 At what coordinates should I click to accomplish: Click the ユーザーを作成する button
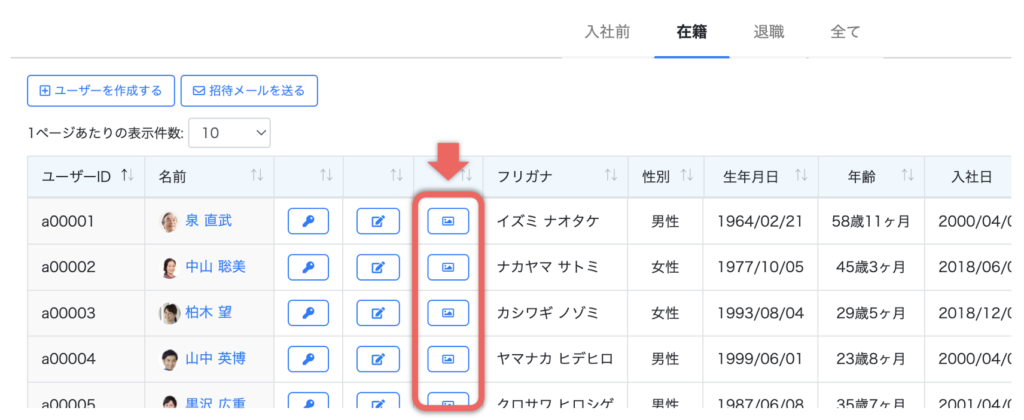pyautogui.click(x=101, y=91)
